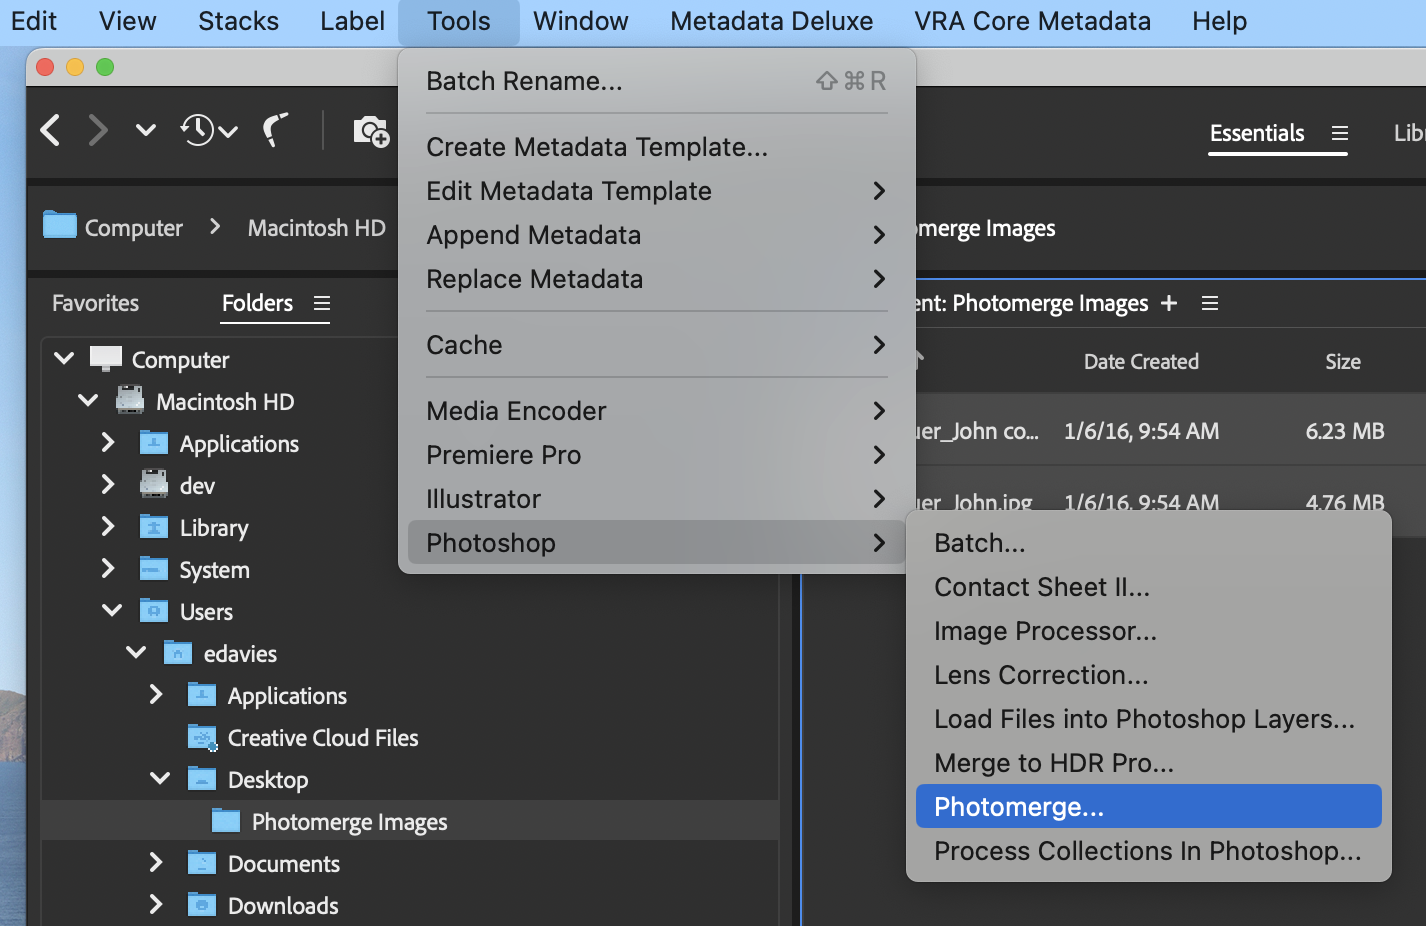
Task: Open the Tools menu
Action: point(459,21)
